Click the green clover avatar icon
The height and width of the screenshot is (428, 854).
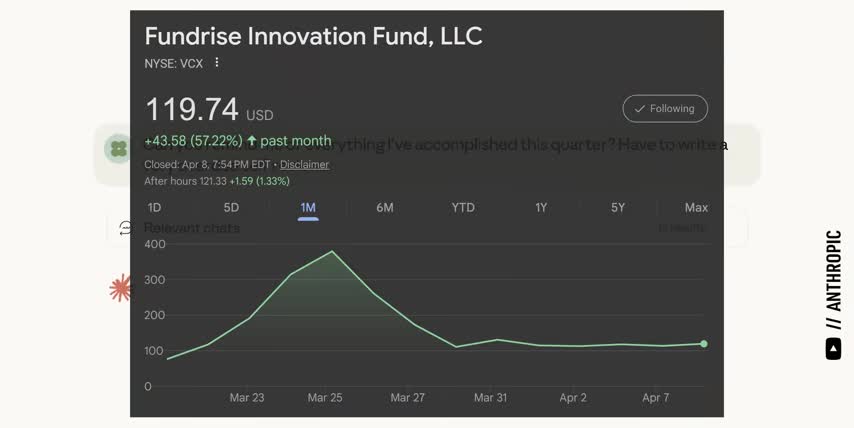click(119, 149)
